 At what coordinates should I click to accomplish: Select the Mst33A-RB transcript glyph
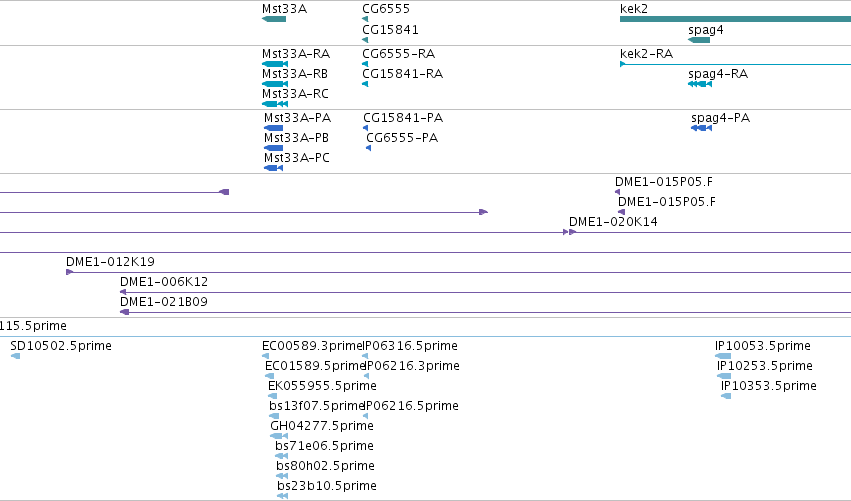tap(275, 84)
